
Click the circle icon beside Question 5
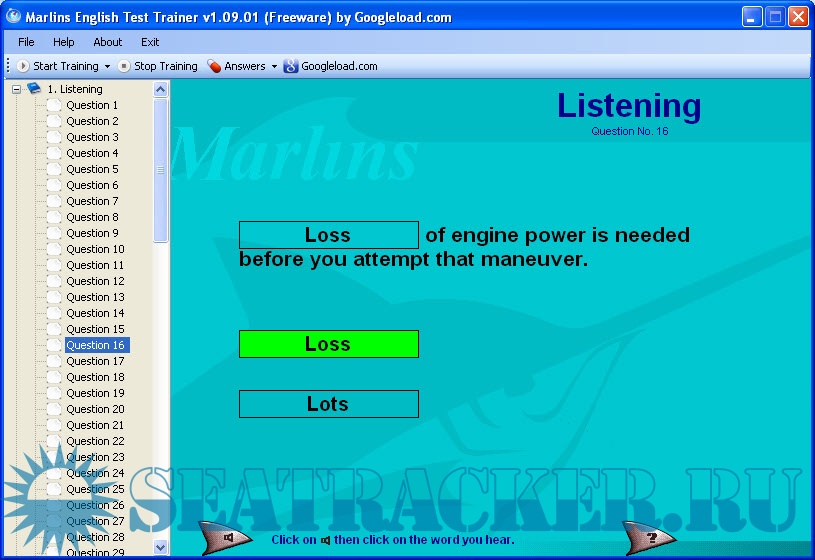54,169
